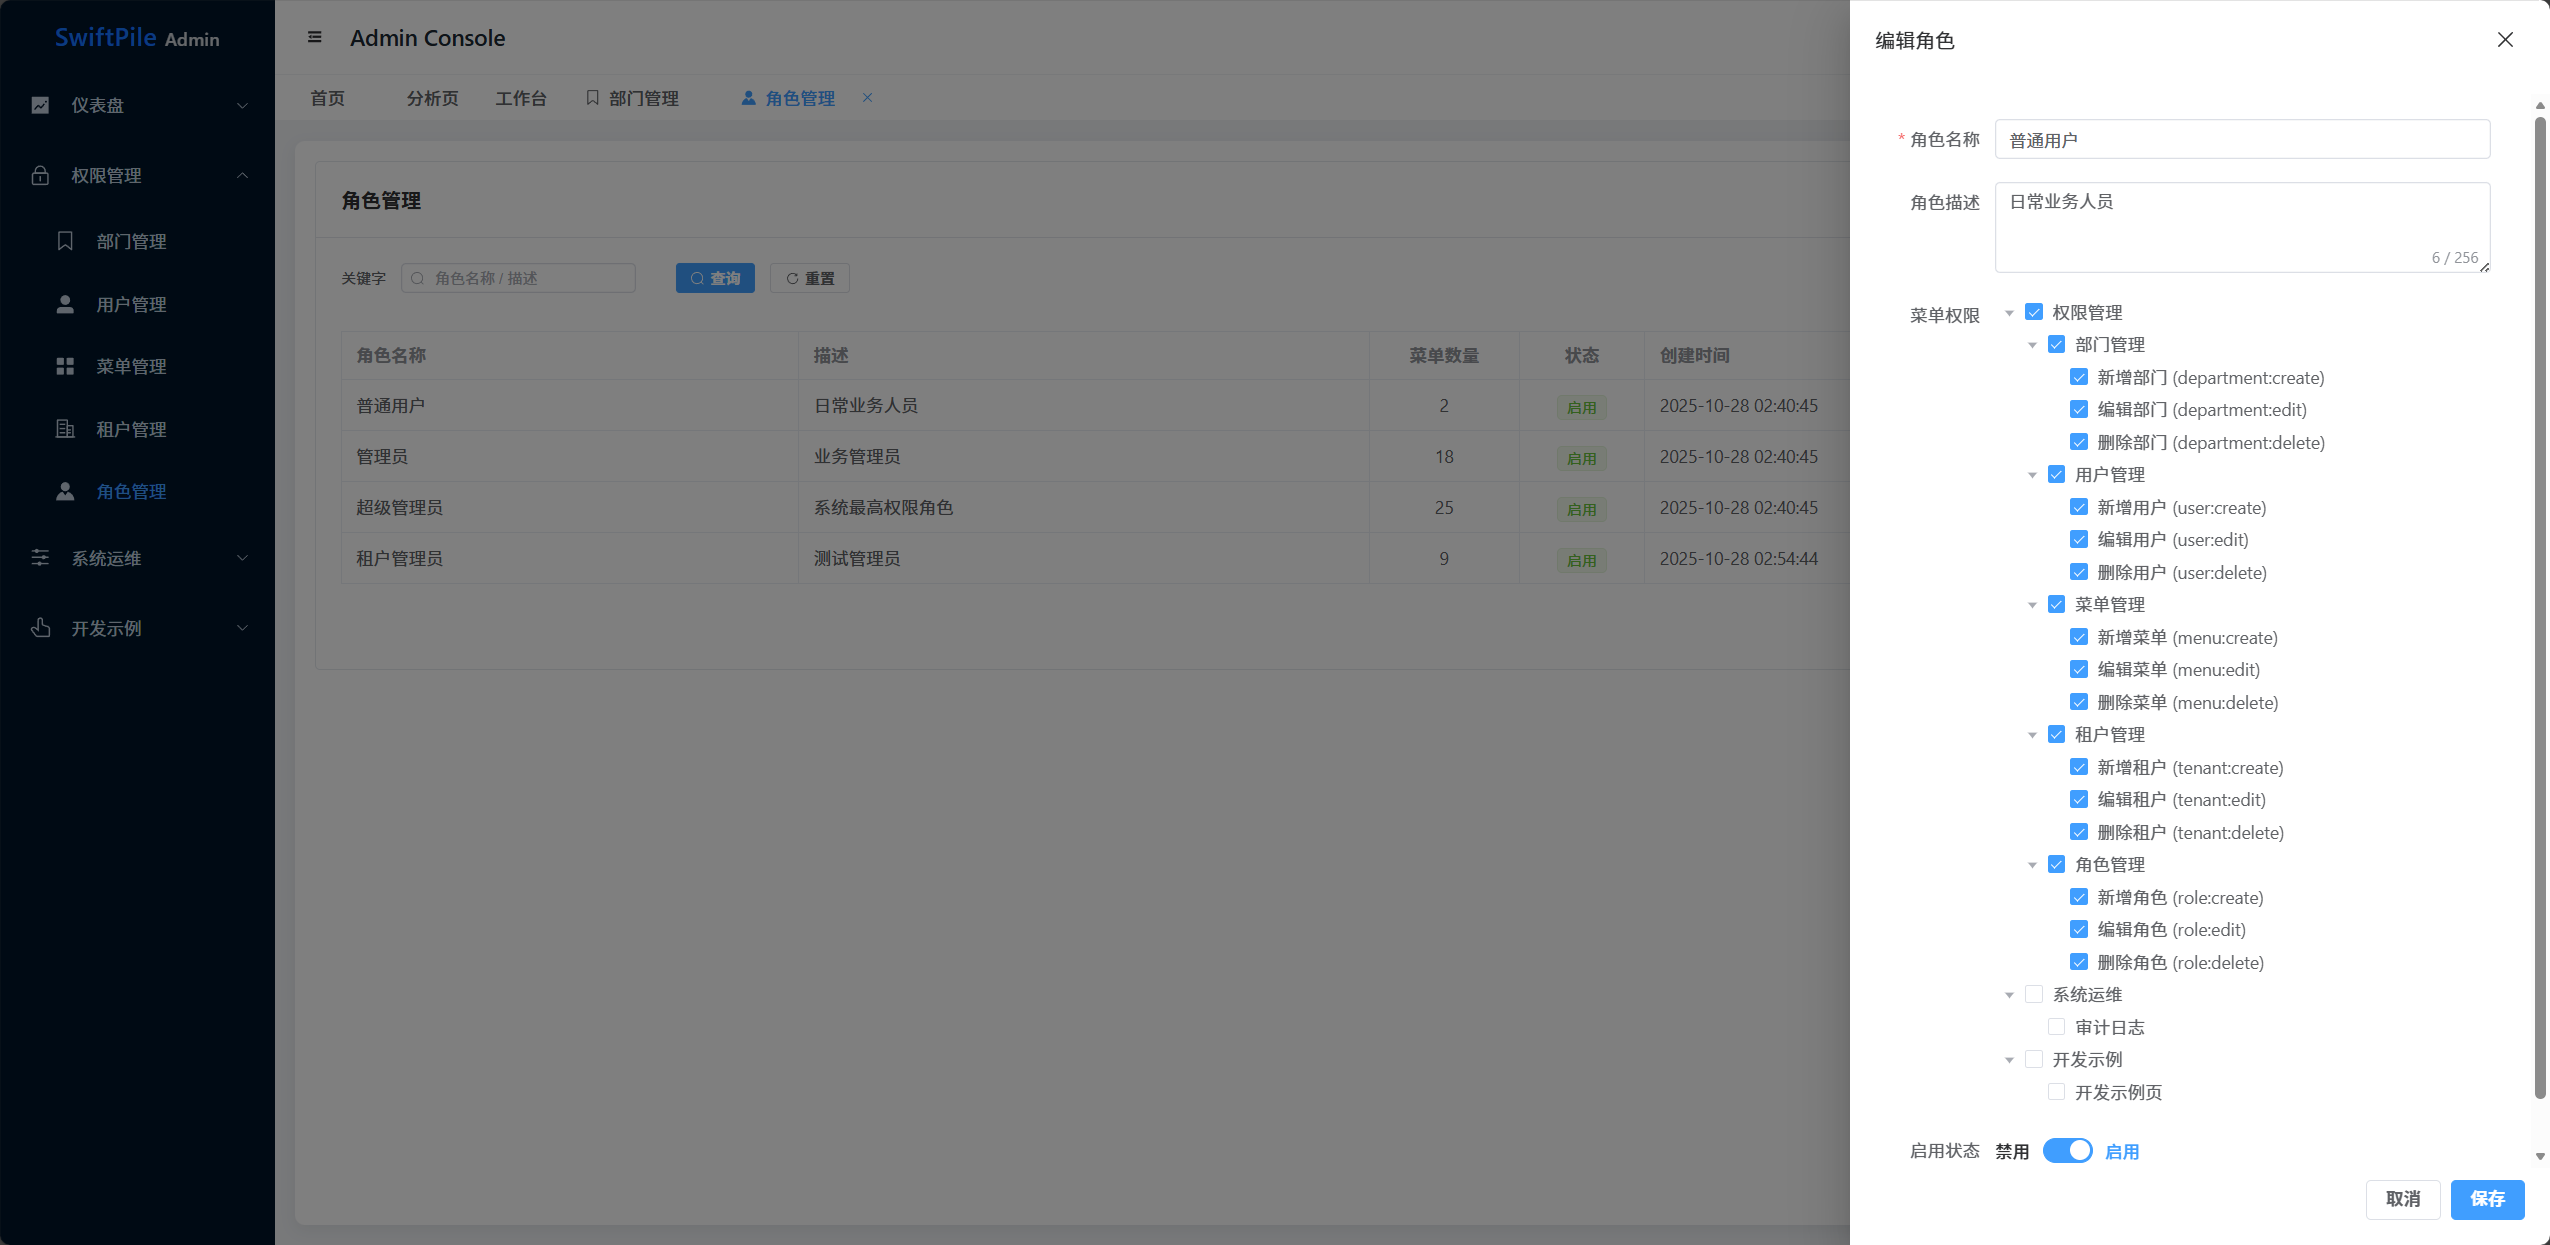
Task: Click the bookmark icon for 部门管理 in sidebar
Action: click(x=65, y=241)
